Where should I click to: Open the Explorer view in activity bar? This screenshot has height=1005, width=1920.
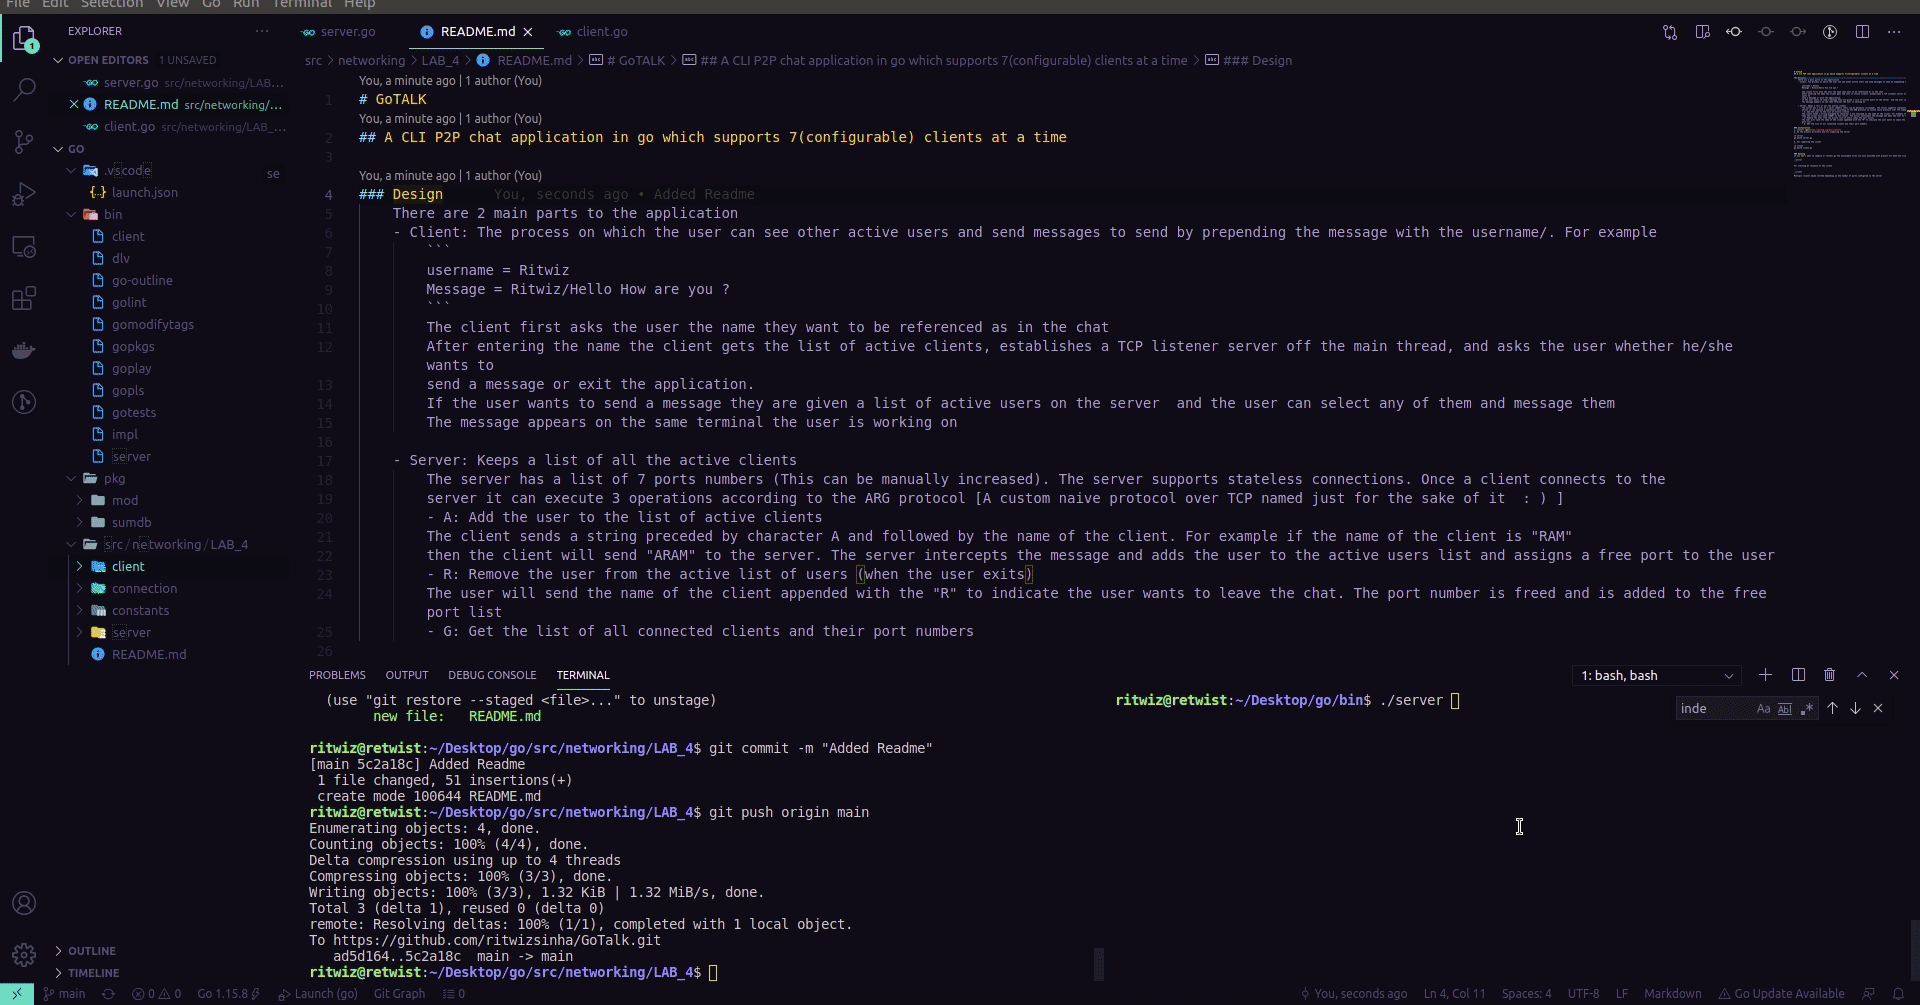(24, 39)
